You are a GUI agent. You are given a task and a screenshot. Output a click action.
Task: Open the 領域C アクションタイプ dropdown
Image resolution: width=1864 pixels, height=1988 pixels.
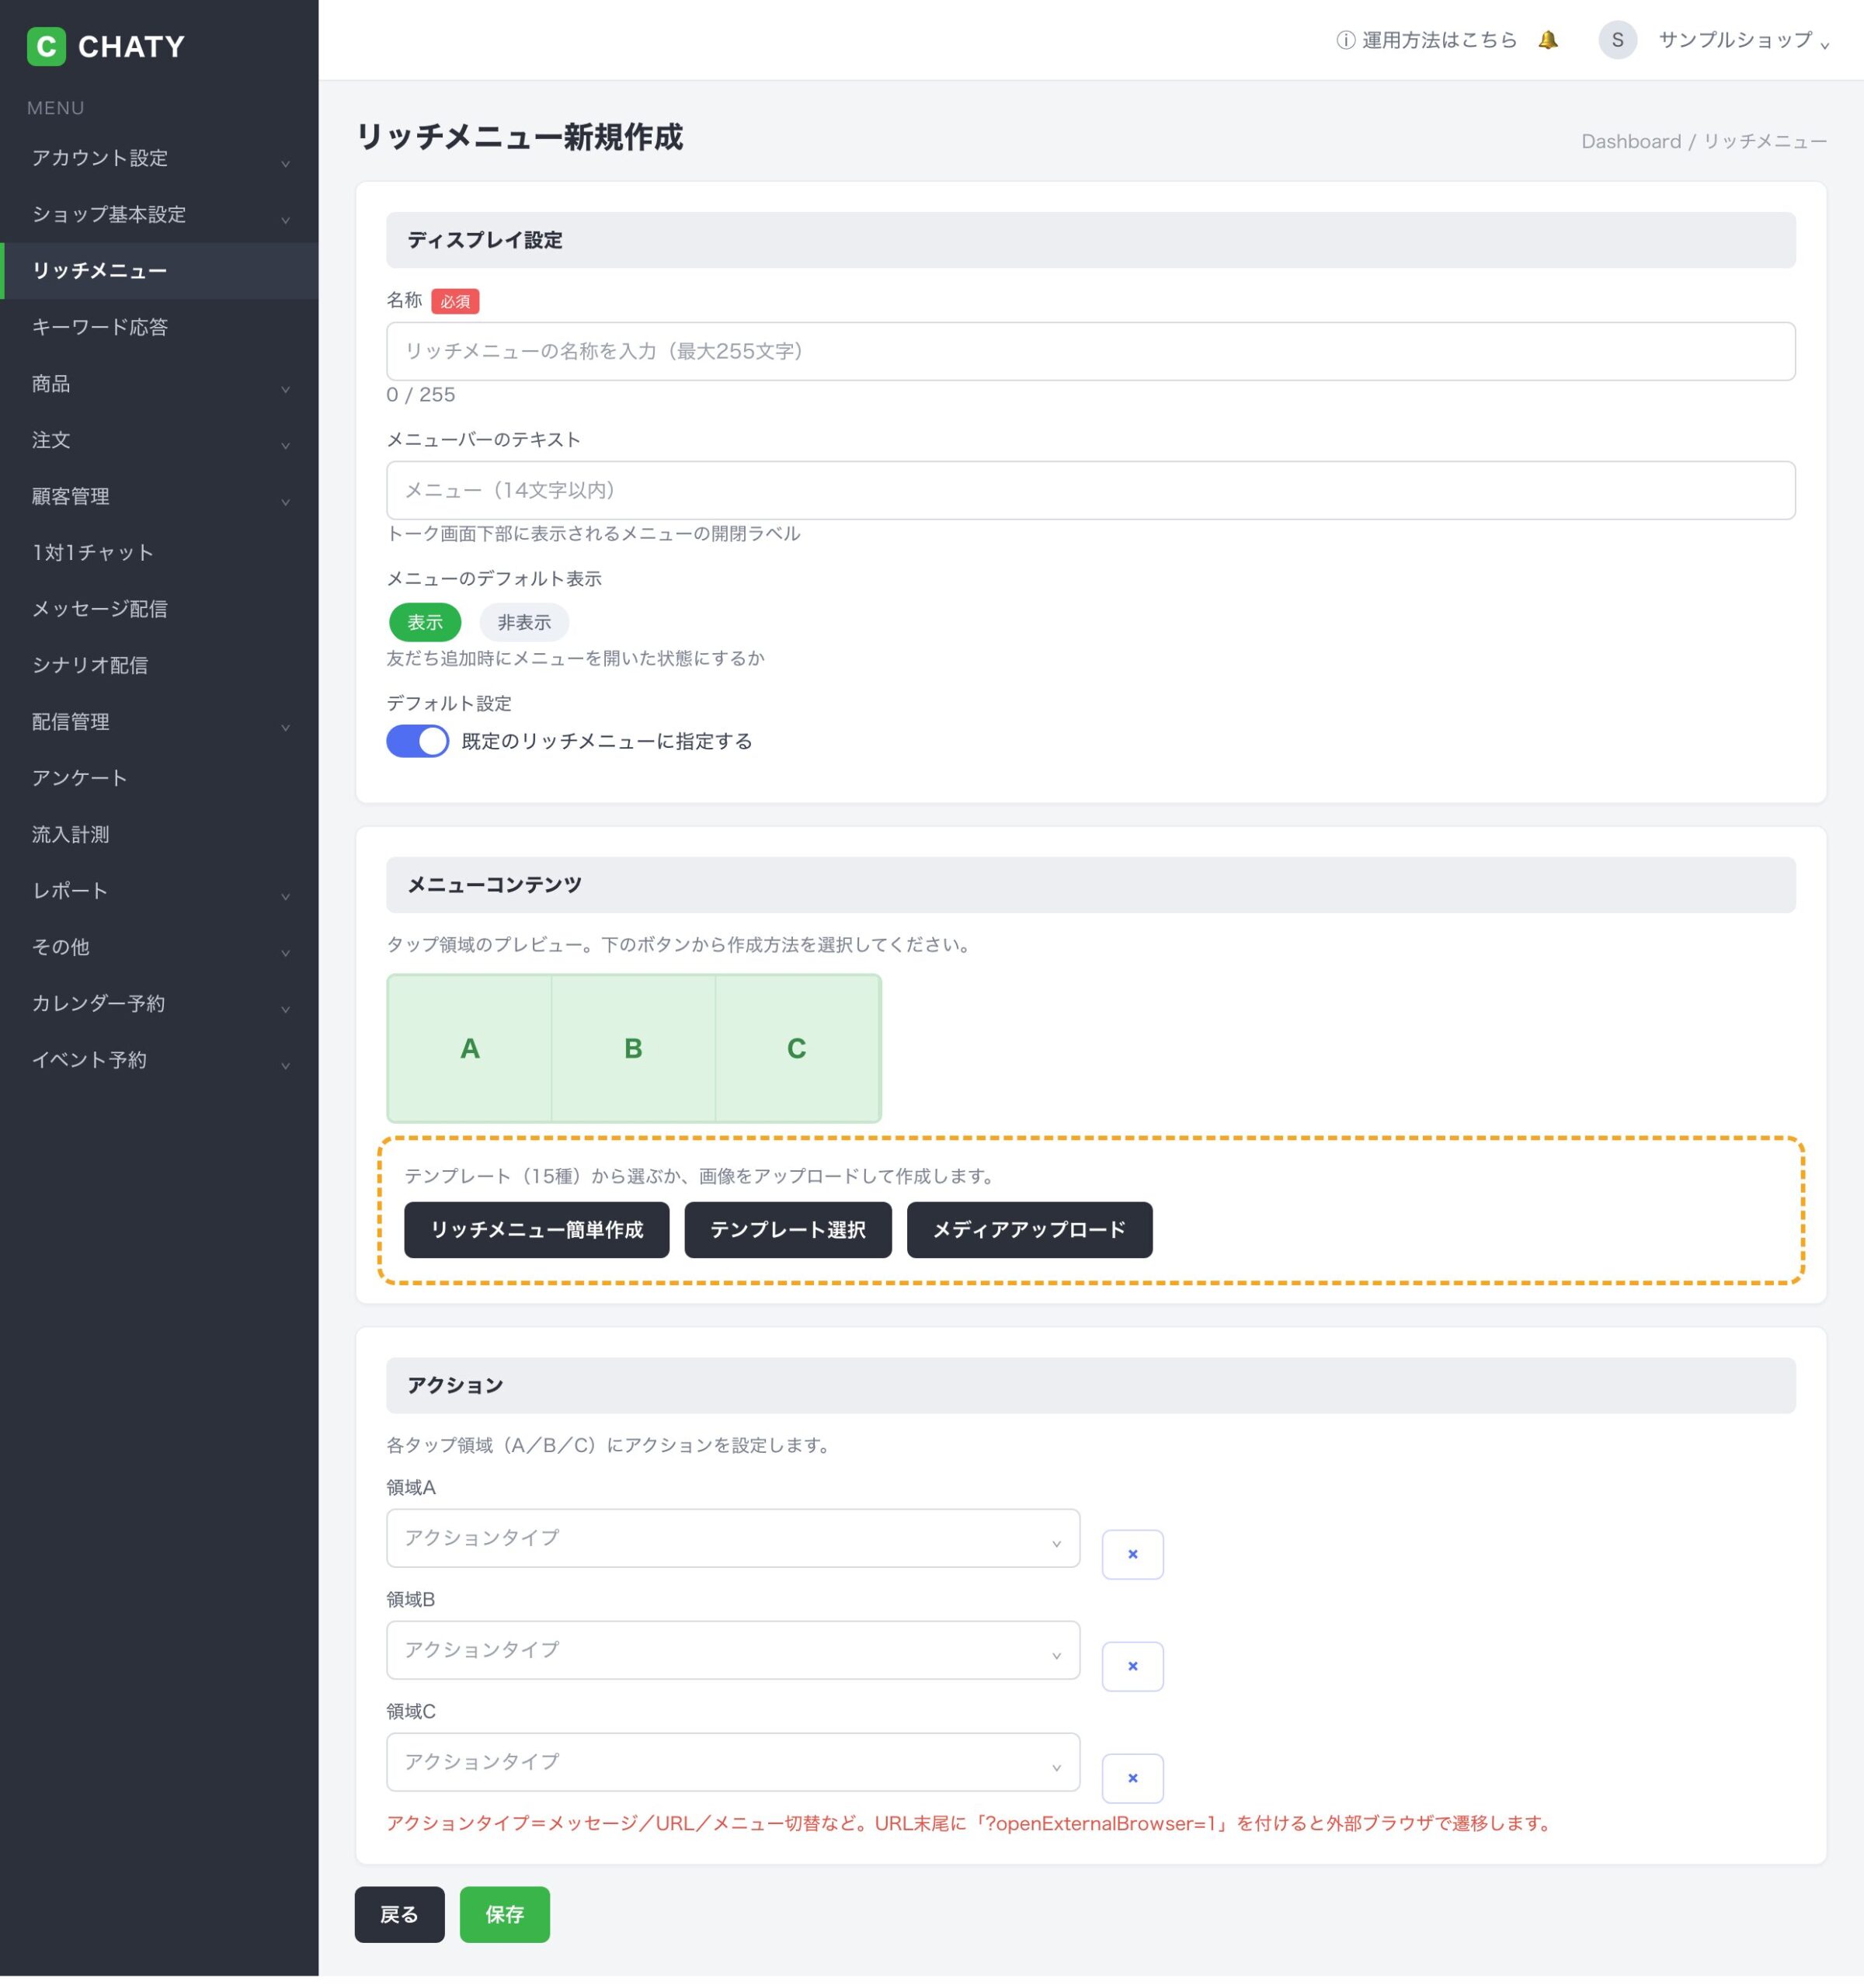point(733,1762)
